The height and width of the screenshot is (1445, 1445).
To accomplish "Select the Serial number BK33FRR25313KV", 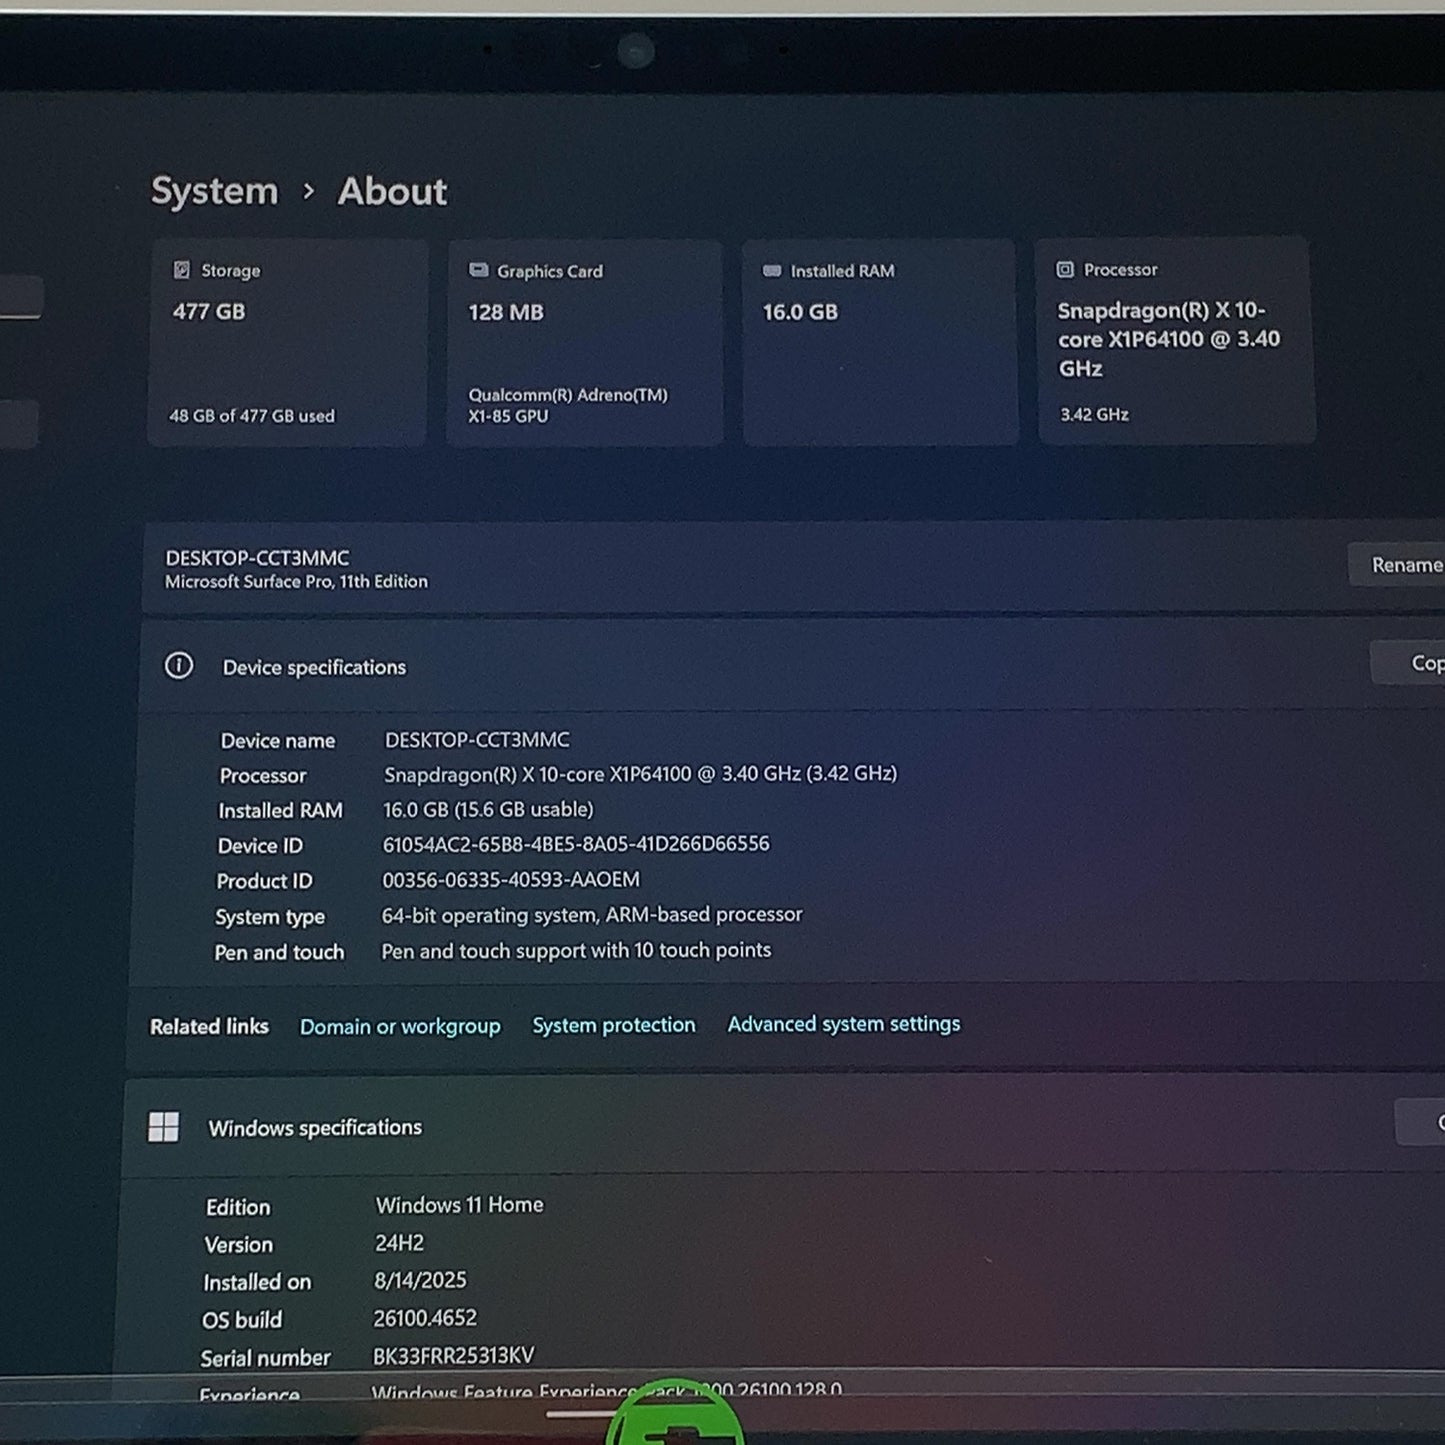I will 453,1356.
